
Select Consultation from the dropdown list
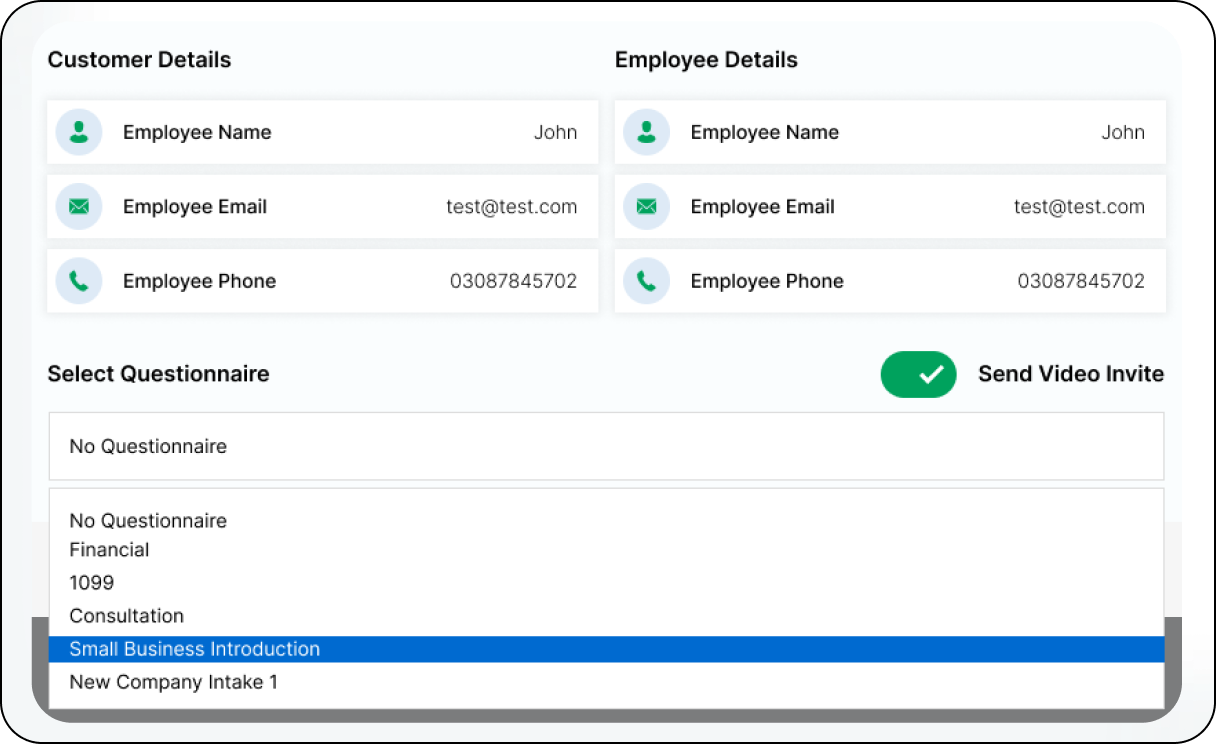point(127,616)
